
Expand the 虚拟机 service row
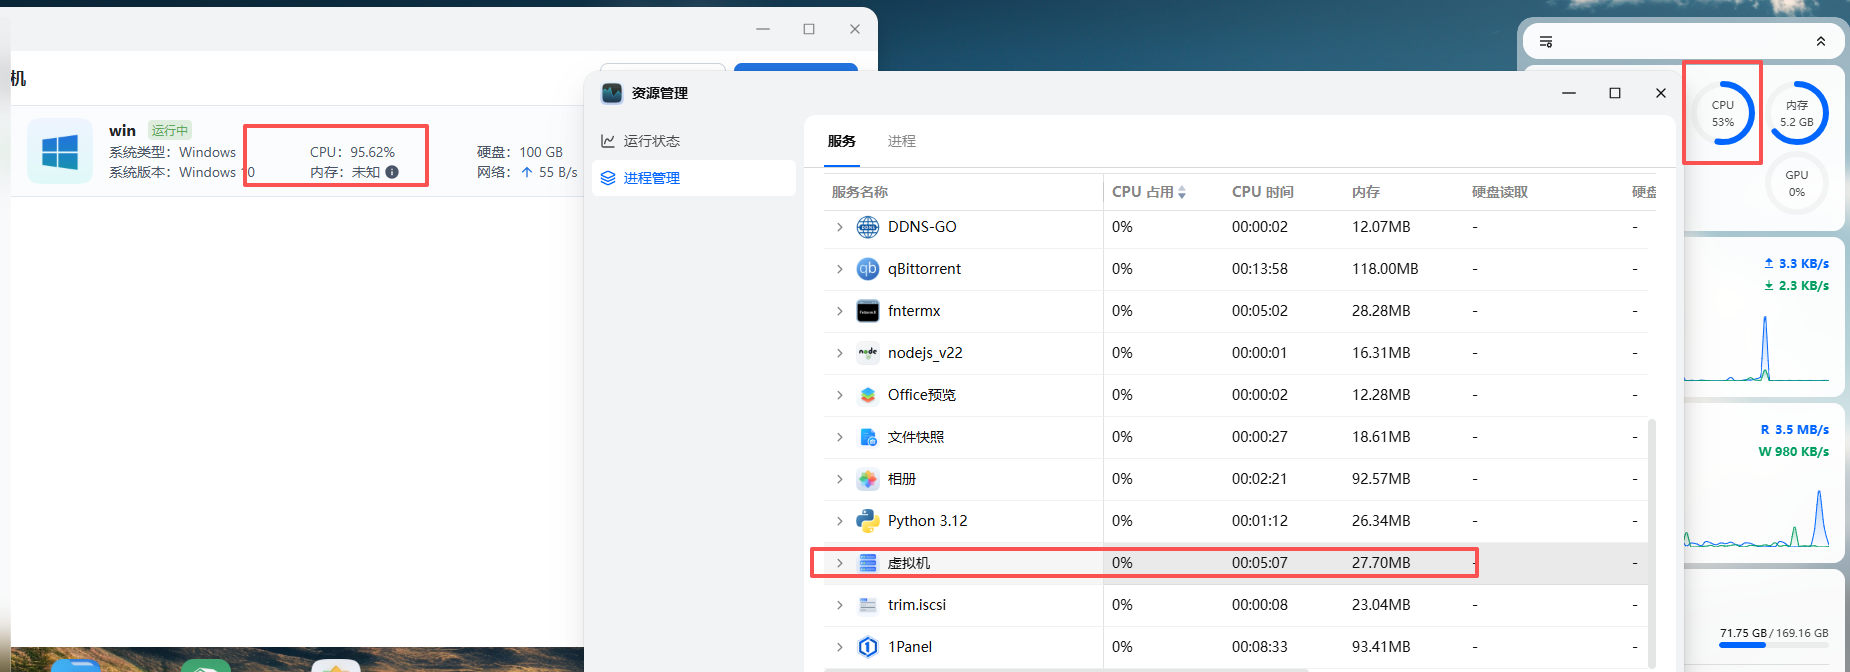[839, 563]
